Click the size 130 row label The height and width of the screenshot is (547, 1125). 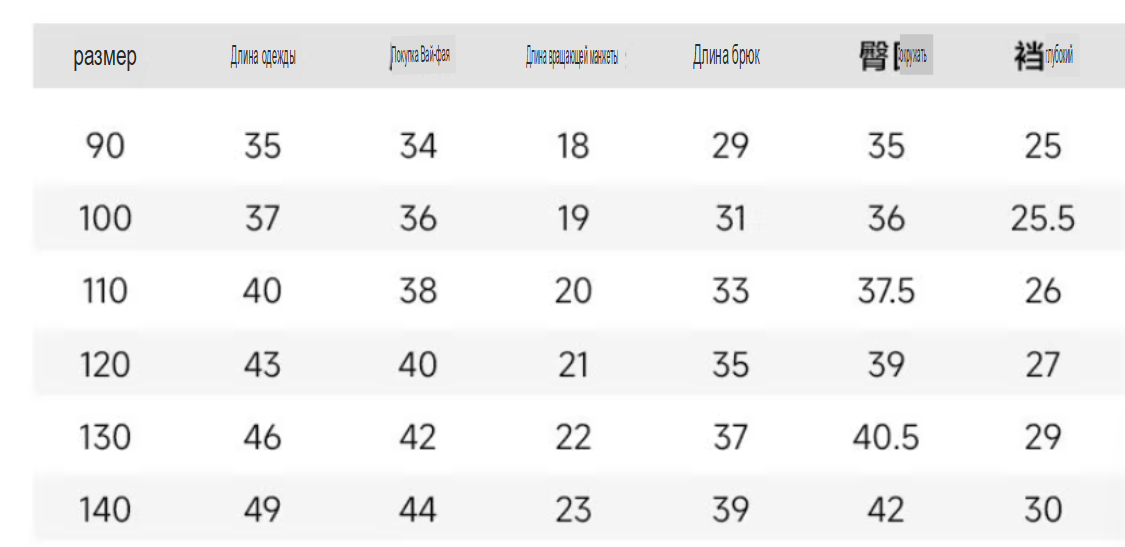coord(105,437)
